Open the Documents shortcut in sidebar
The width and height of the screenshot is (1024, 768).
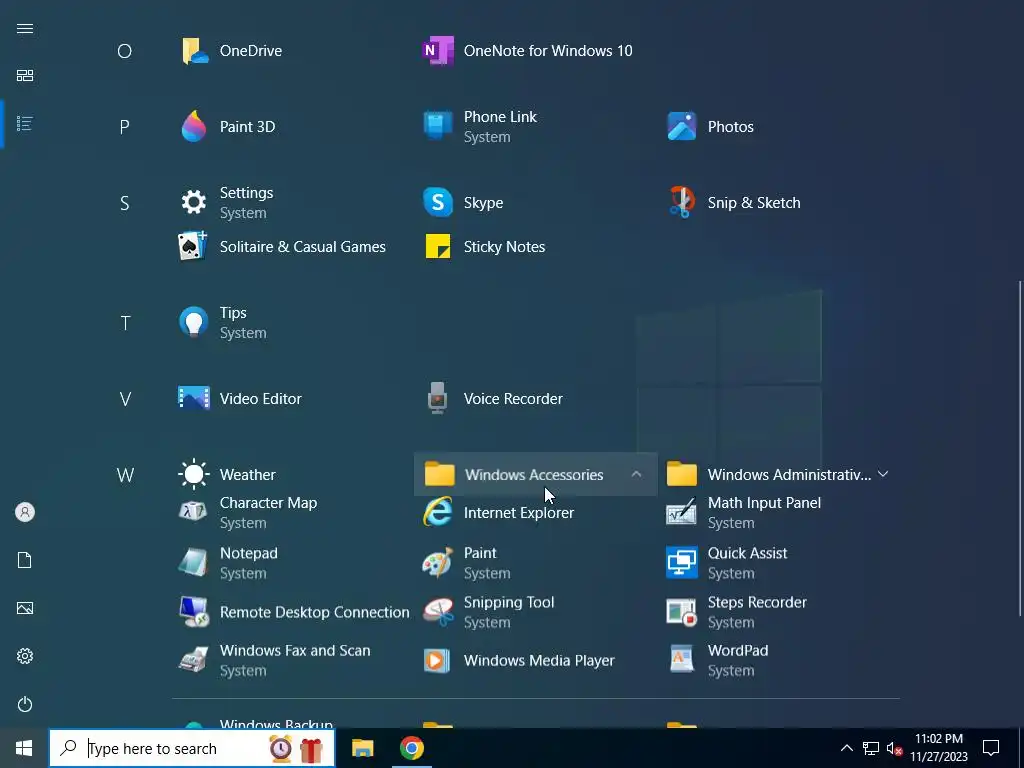(25, 560)
